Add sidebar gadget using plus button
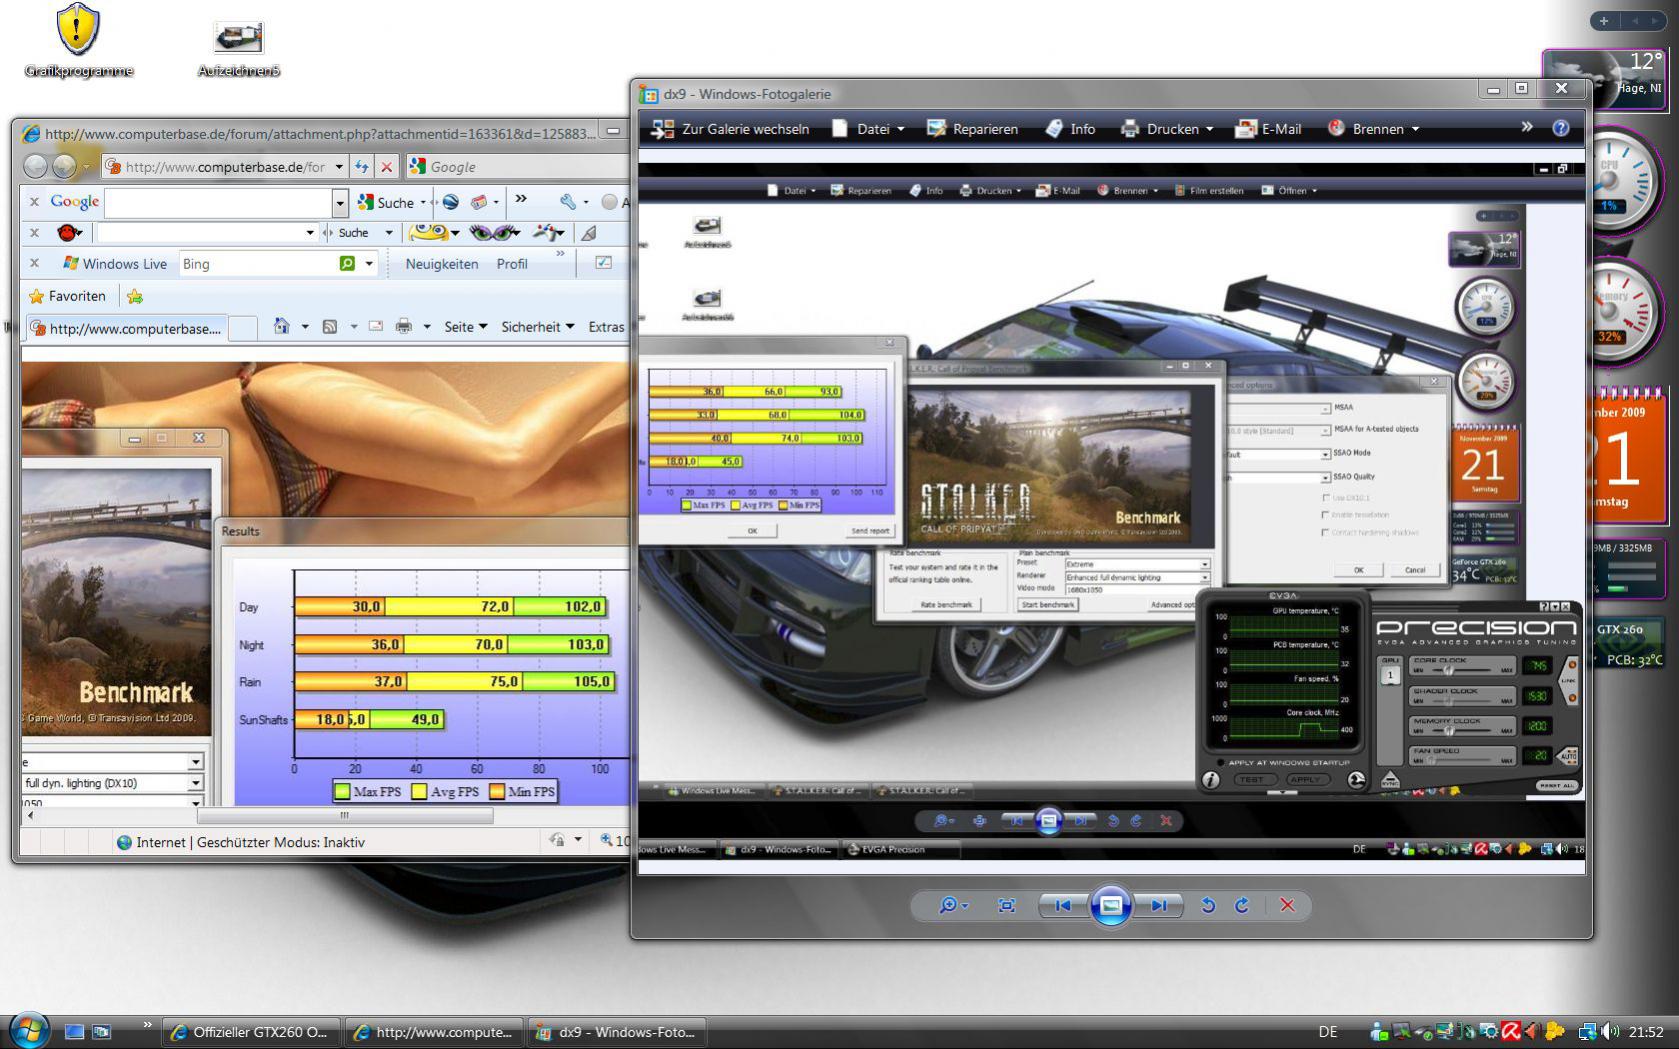This screenshot has height=1049, width=1679. pos(1604,20)
